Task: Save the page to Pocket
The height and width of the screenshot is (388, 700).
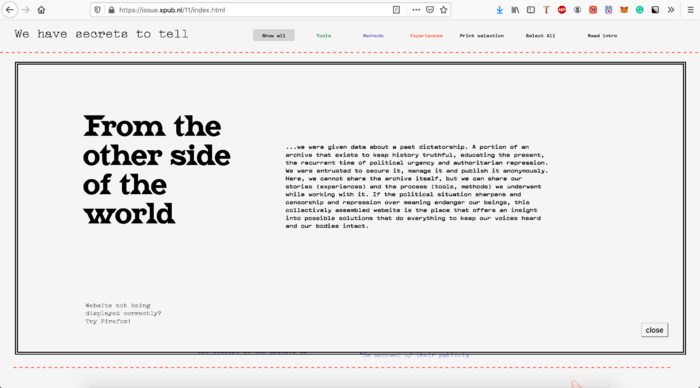Action: point(429,10)
